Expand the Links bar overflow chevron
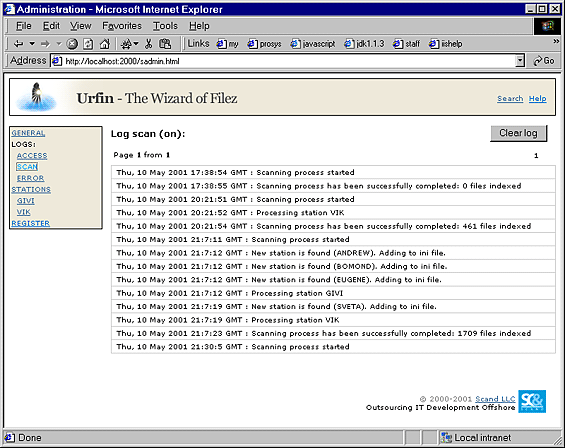The image size is (565, 448). point(556,41)
